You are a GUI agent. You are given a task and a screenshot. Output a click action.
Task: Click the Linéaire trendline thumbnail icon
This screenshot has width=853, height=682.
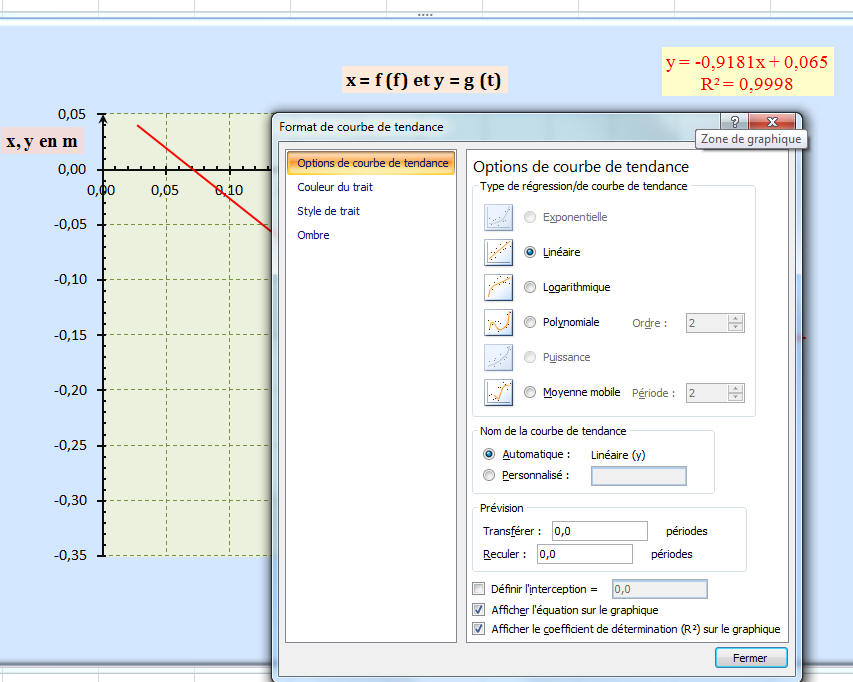pyautogui.click(x=498, y=252)
